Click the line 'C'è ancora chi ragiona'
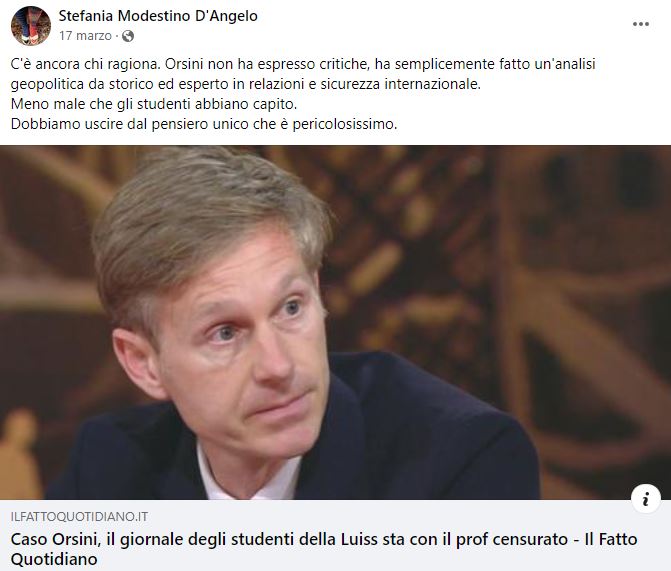The width and height of the screenshot is (671, 571). [86, 64]
